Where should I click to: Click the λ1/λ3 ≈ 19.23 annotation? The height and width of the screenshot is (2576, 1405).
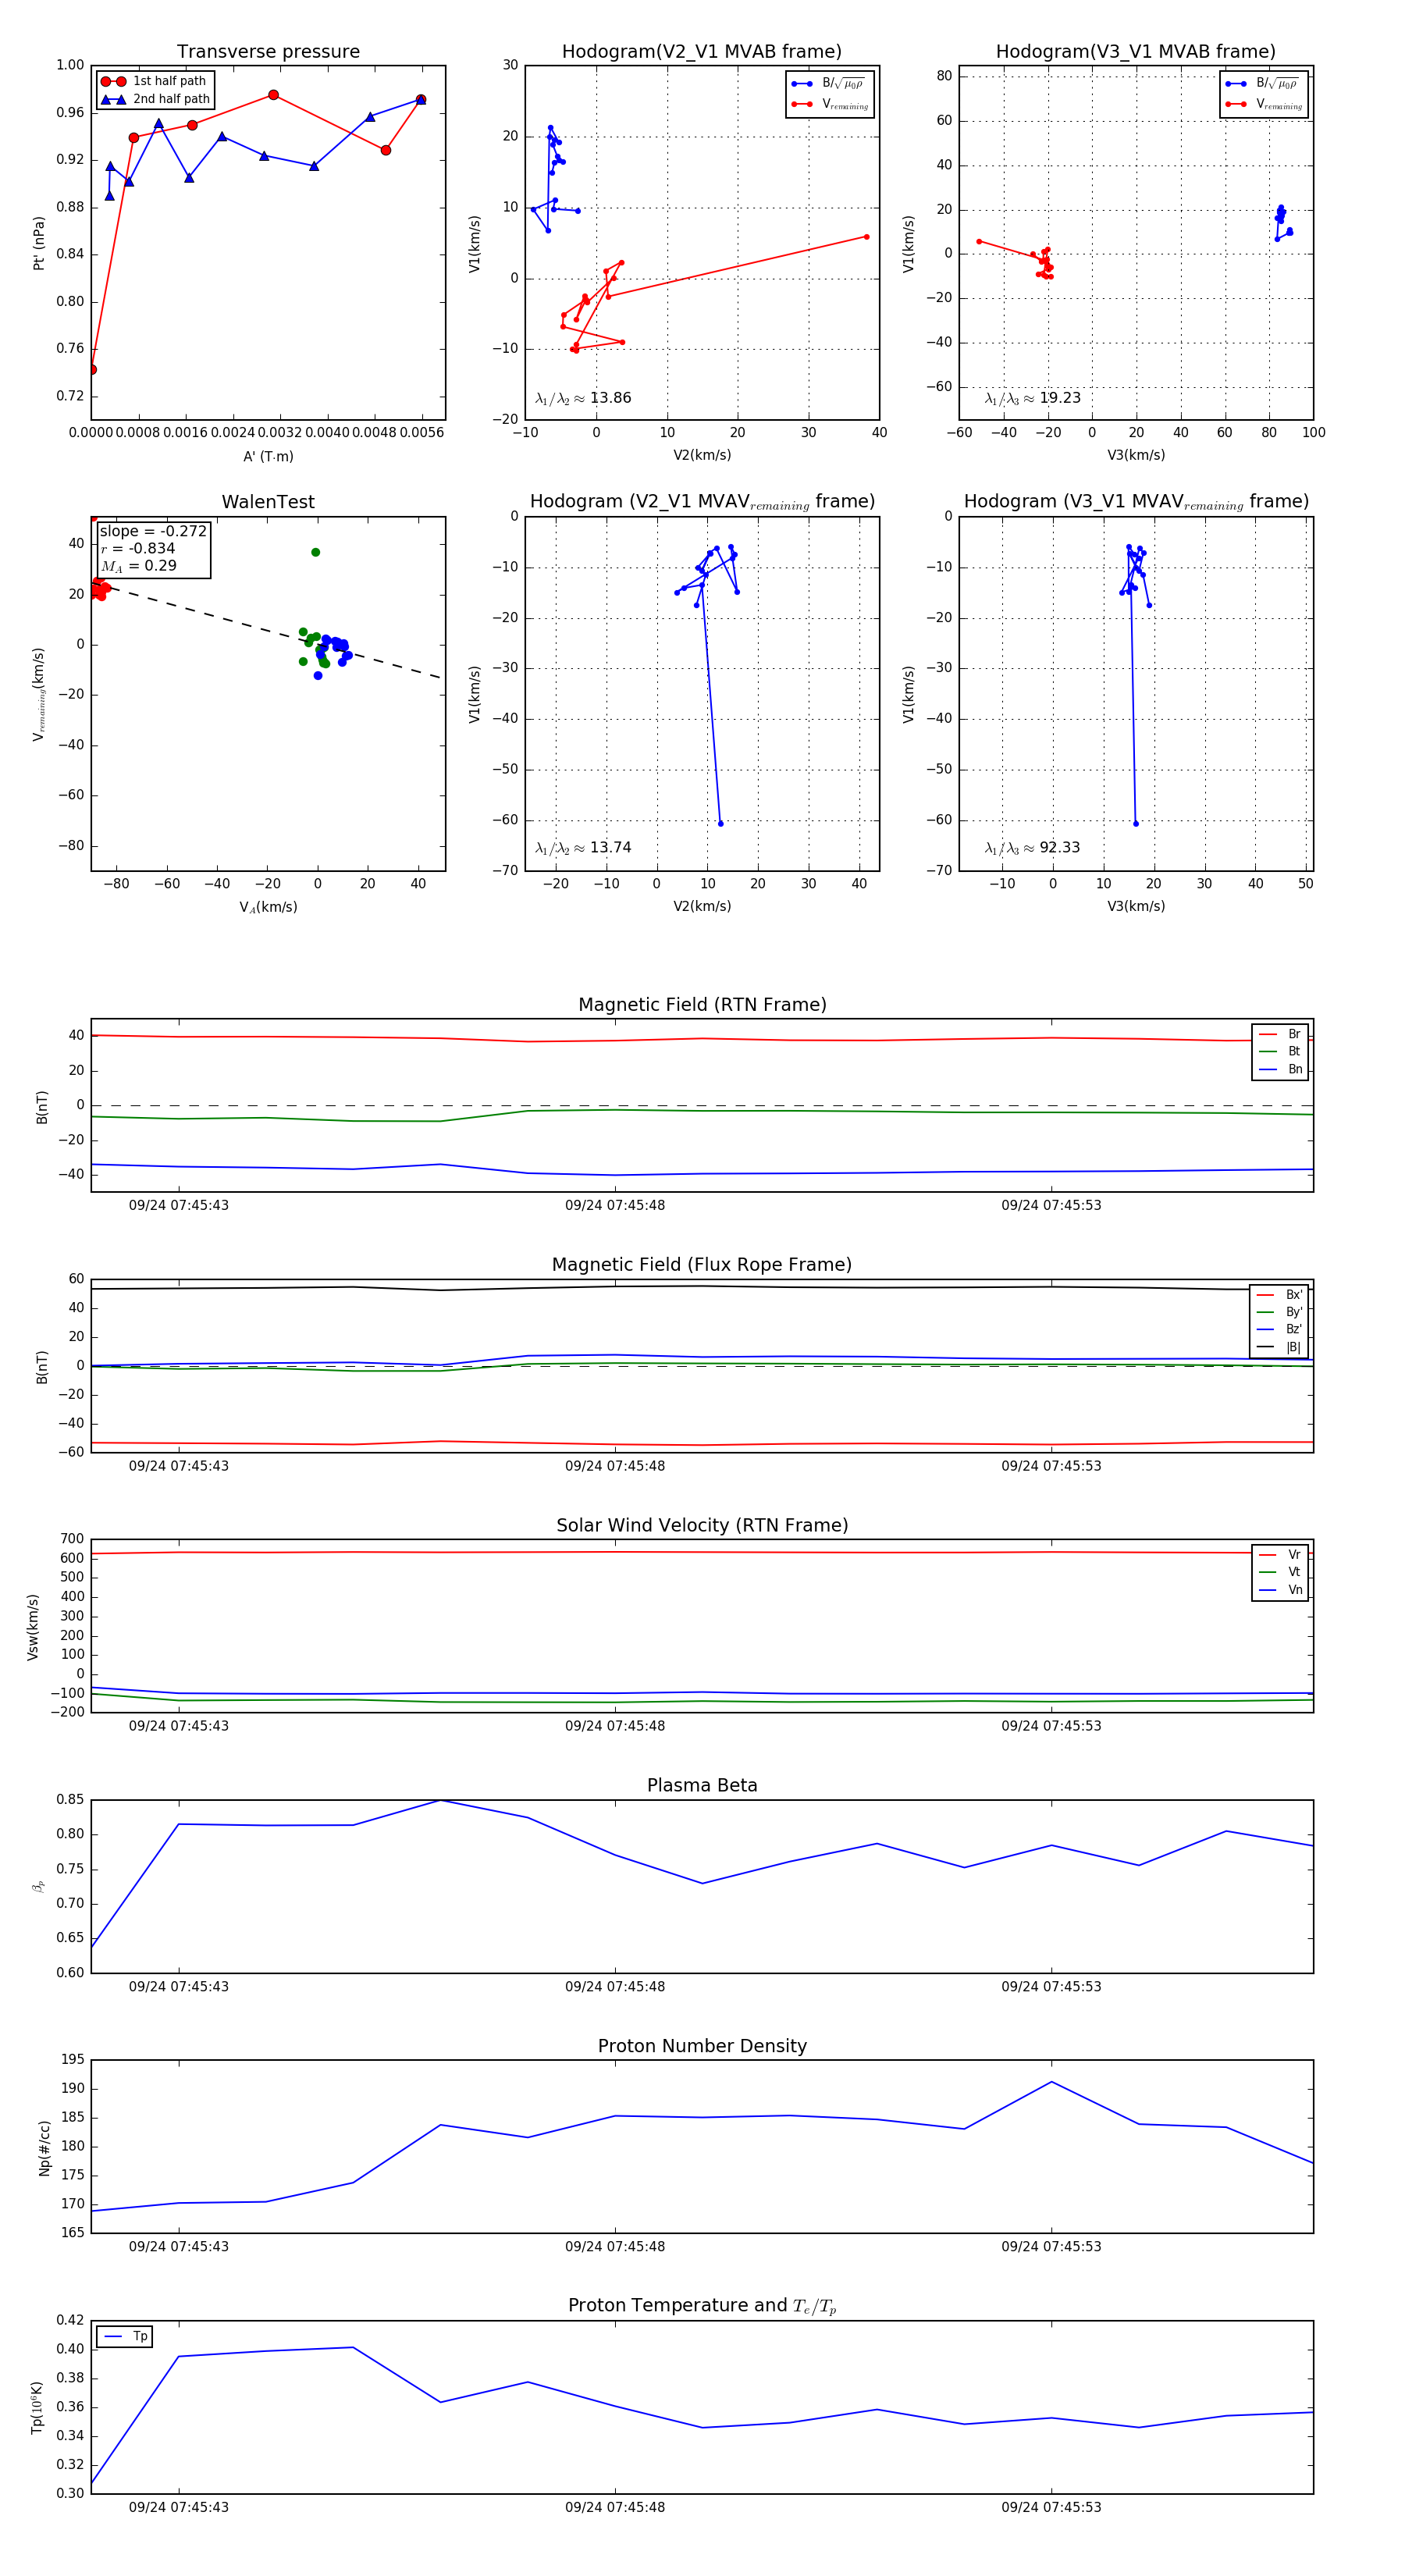coord(1033,398)
